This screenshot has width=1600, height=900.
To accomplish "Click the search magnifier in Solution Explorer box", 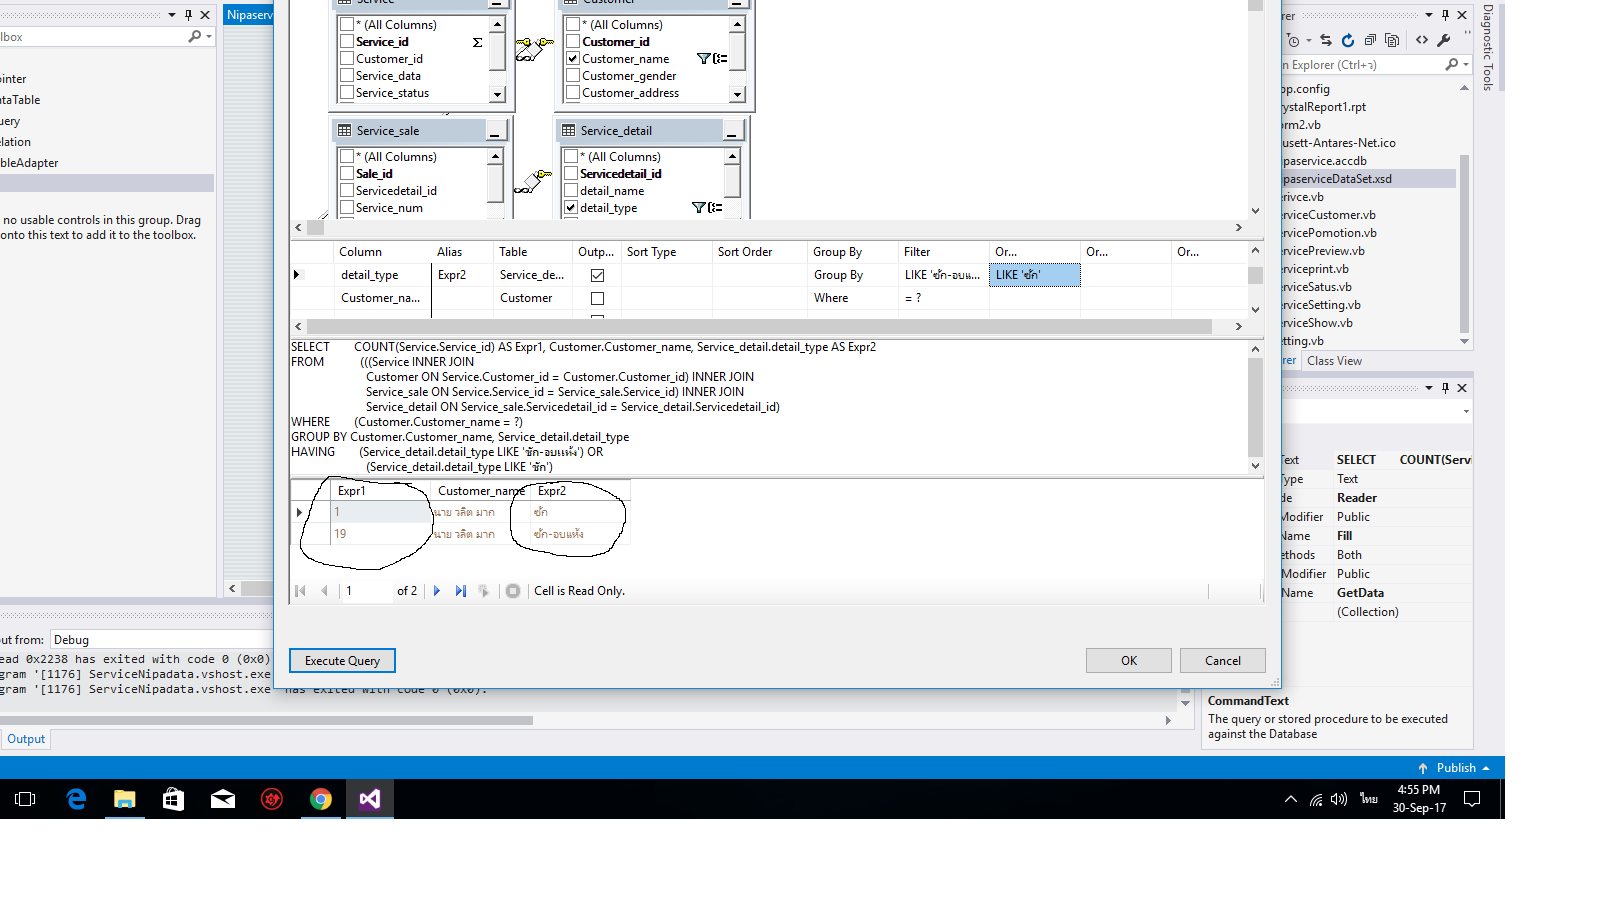I will point(1451,64).
